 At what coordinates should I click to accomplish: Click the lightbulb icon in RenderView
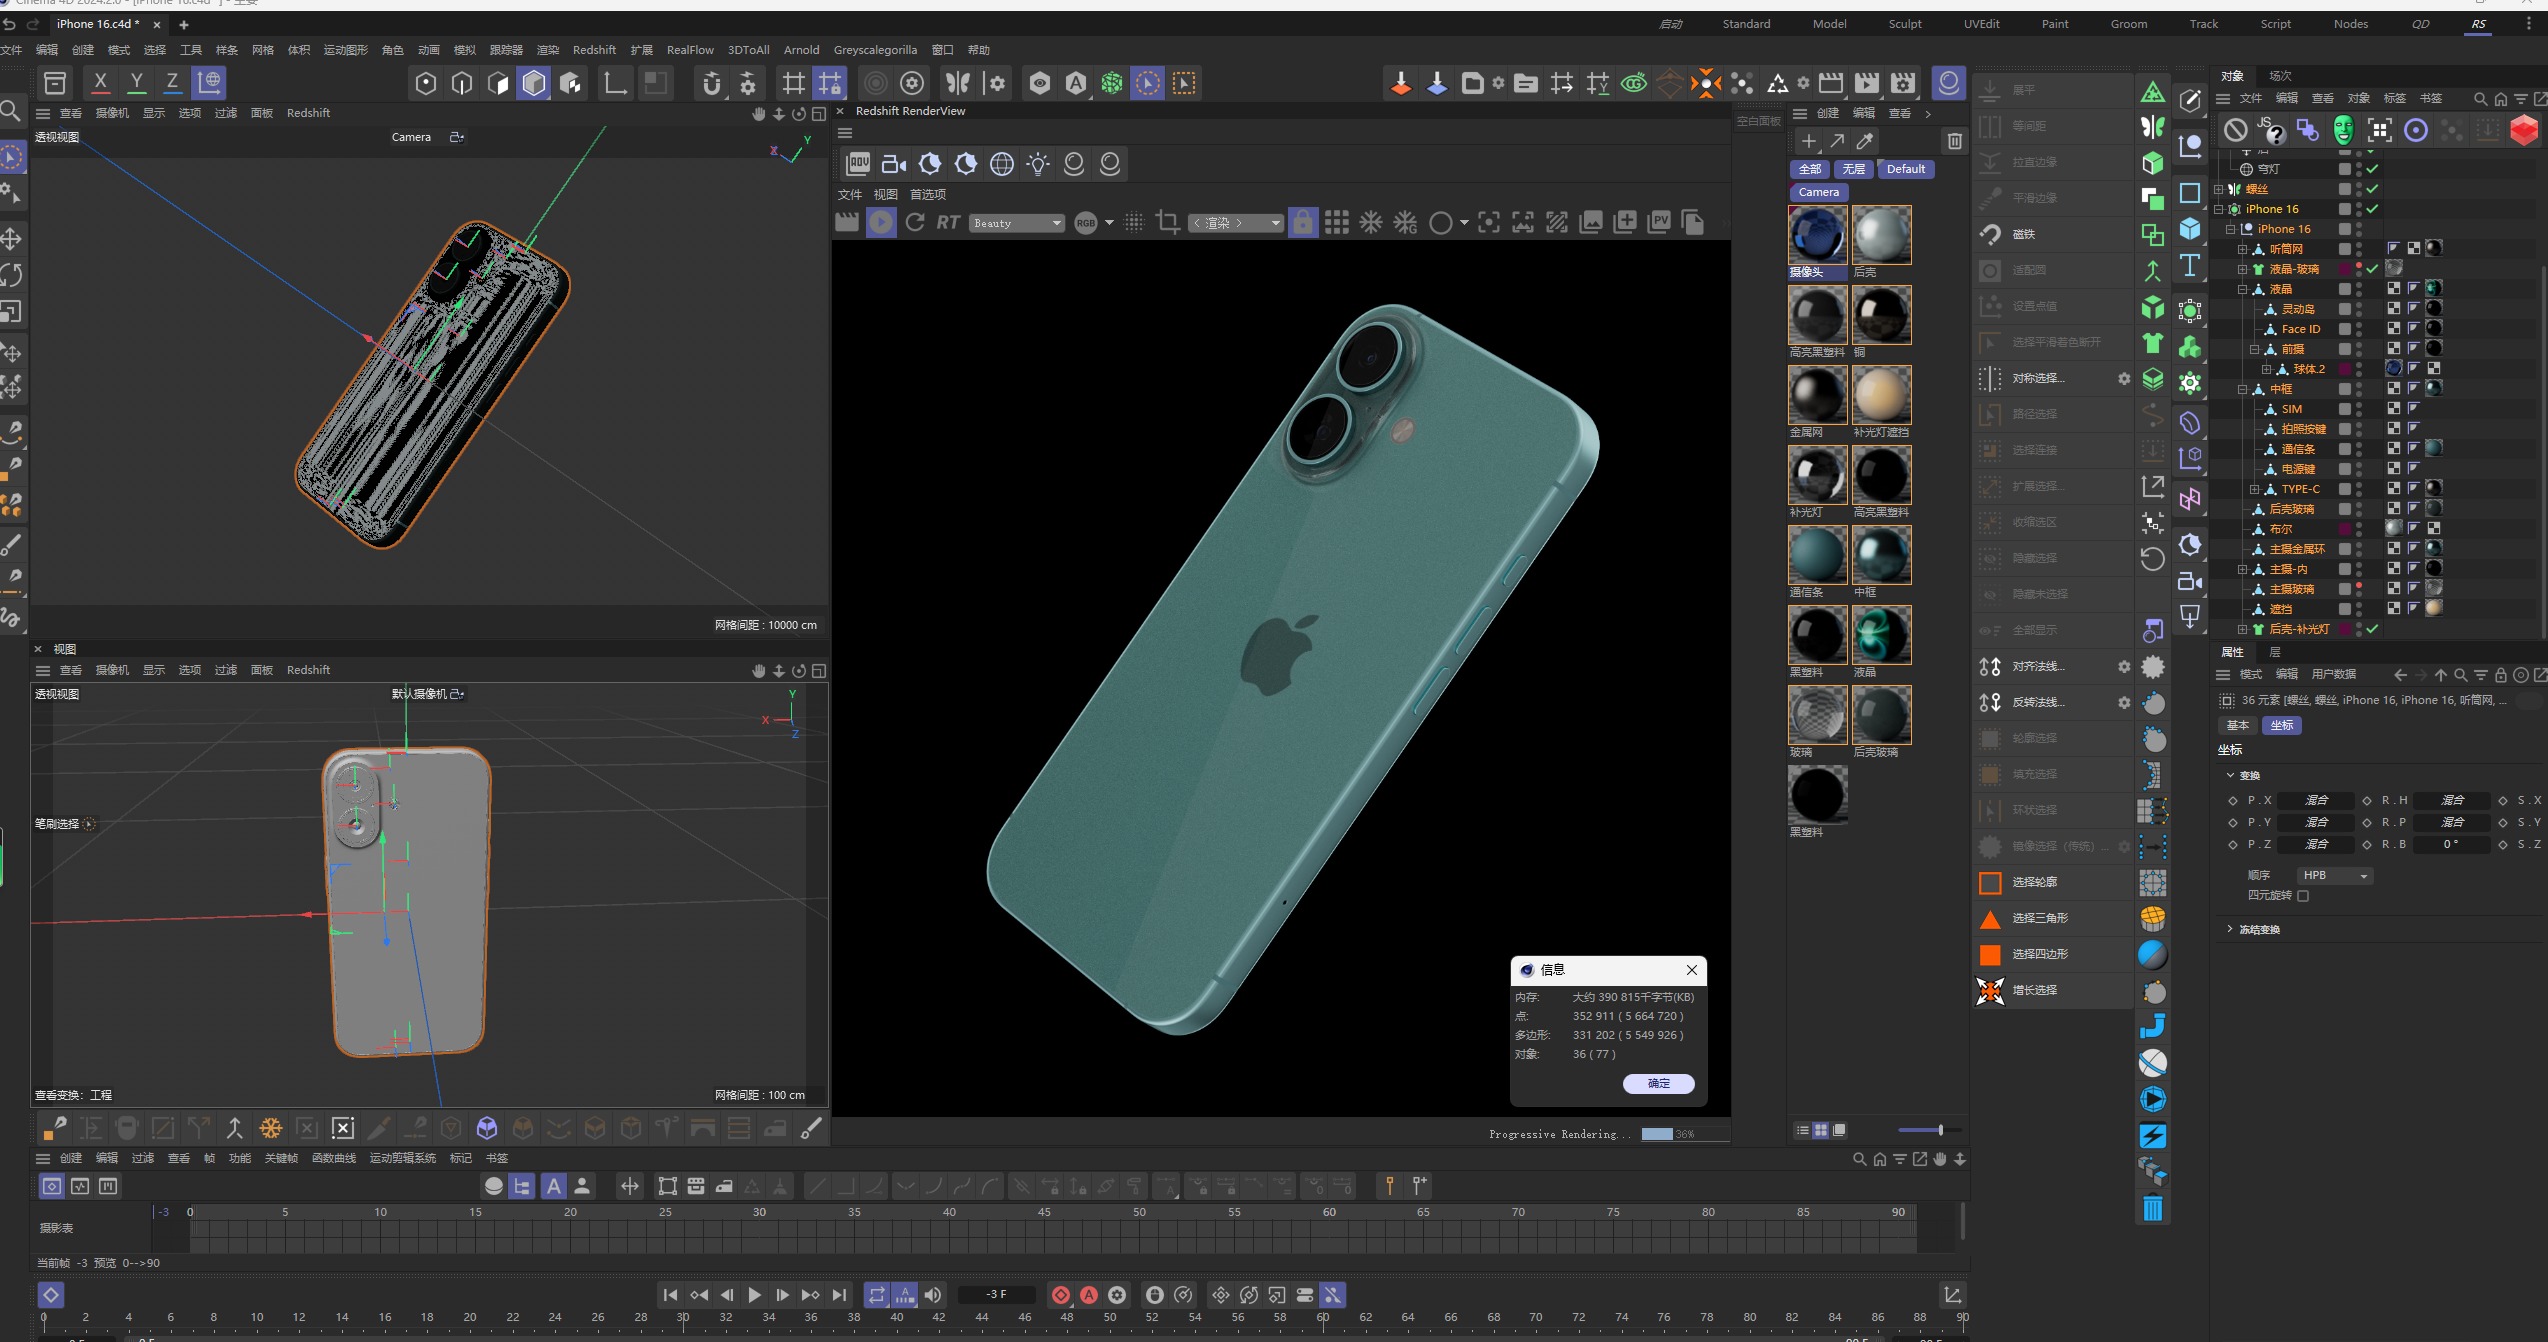point(1038,164)
